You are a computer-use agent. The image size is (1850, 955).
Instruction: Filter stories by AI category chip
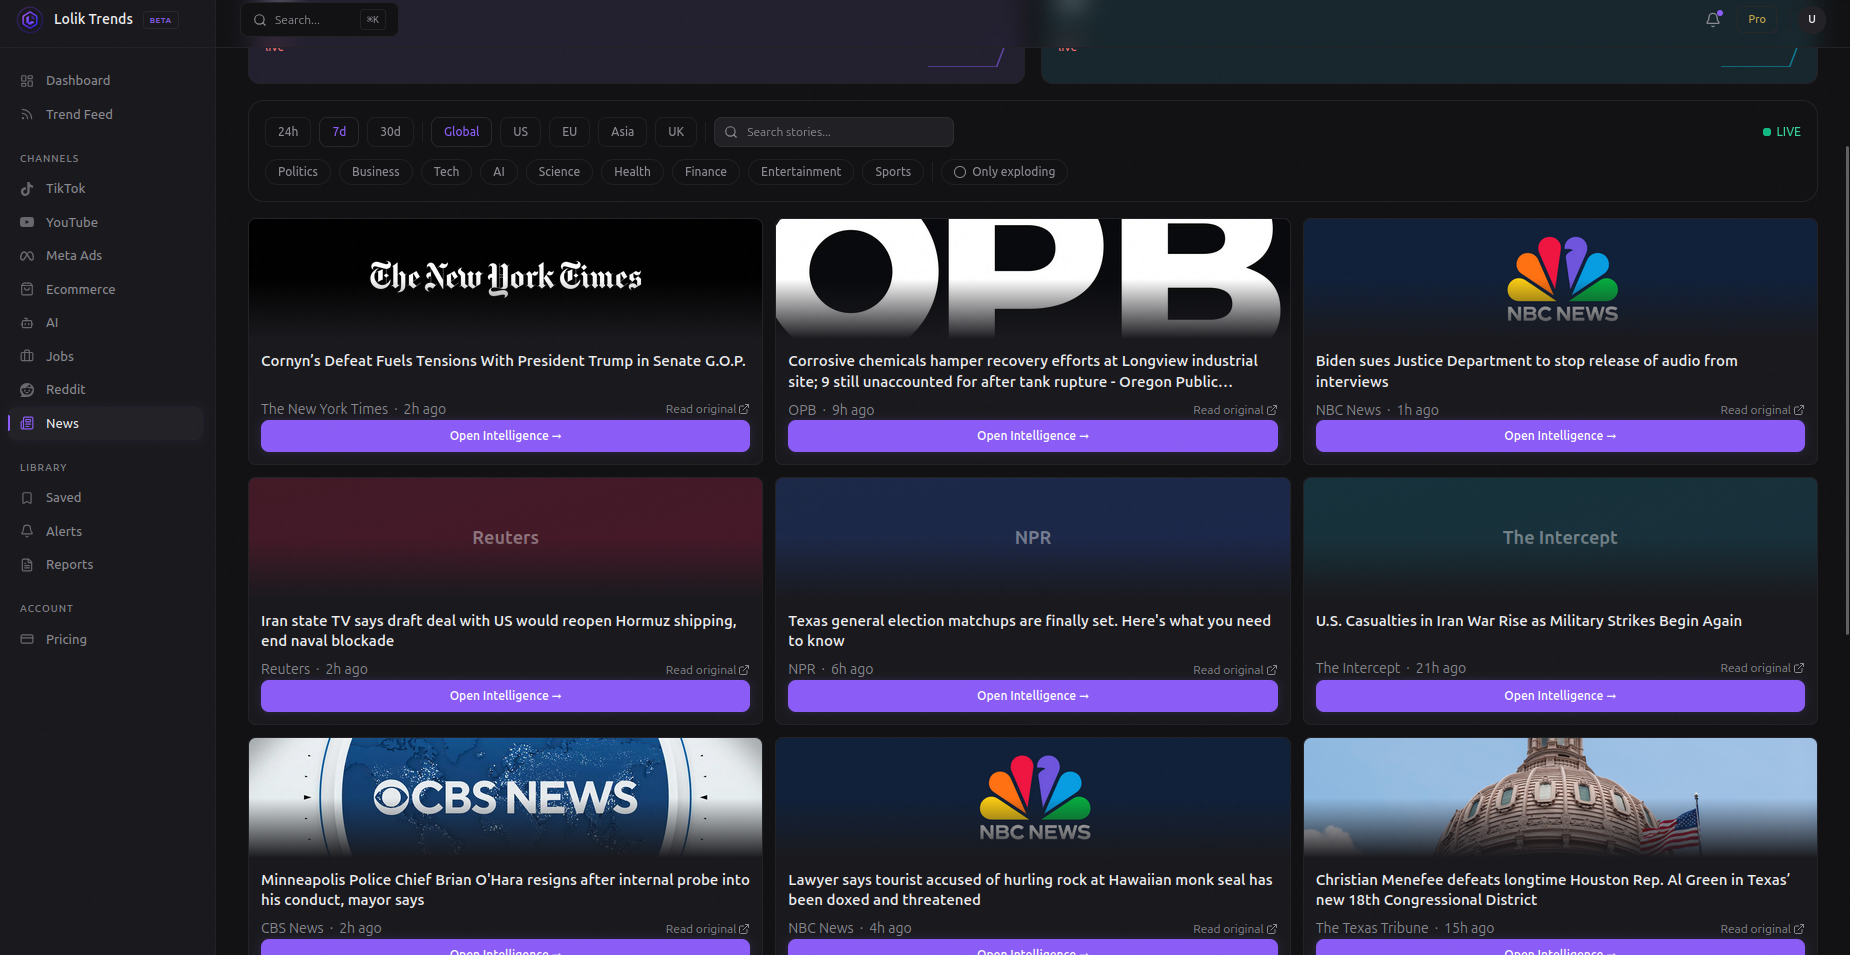499,172
